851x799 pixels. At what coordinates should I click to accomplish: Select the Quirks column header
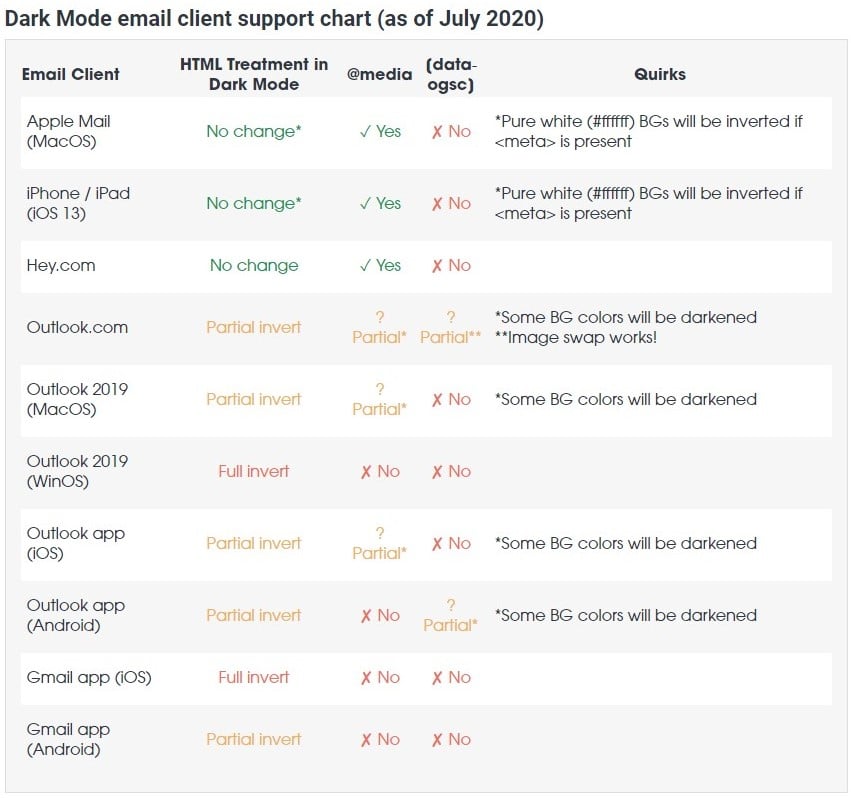(x=660, y=74)
